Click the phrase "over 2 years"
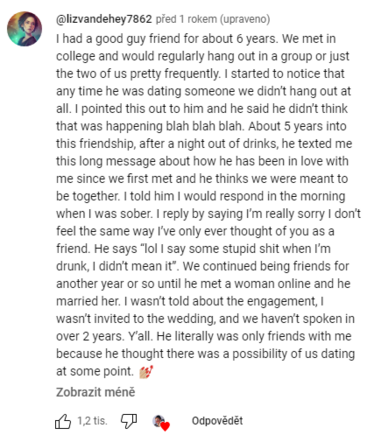The height and width of the screenshot is (435, 367). [x=89, y=336]
